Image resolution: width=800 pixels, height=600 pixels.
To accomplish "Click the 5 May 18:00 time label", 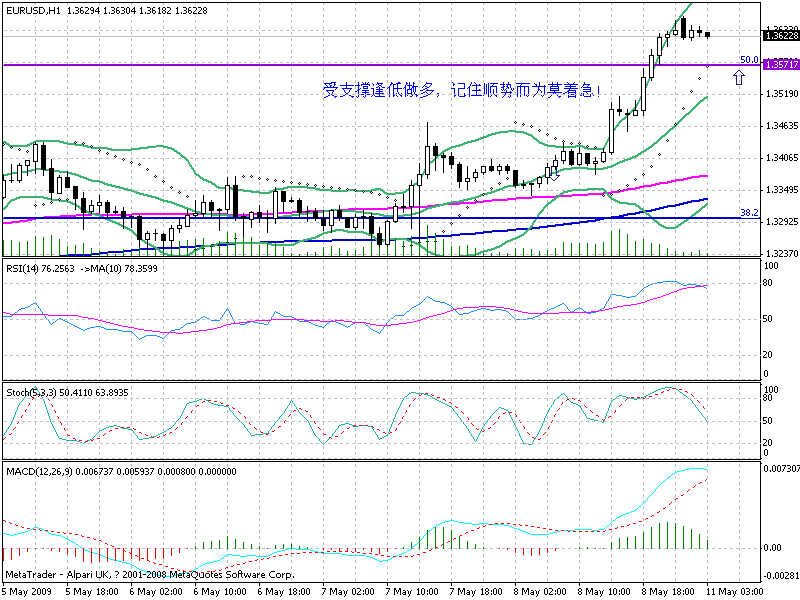I will [92, 592].
